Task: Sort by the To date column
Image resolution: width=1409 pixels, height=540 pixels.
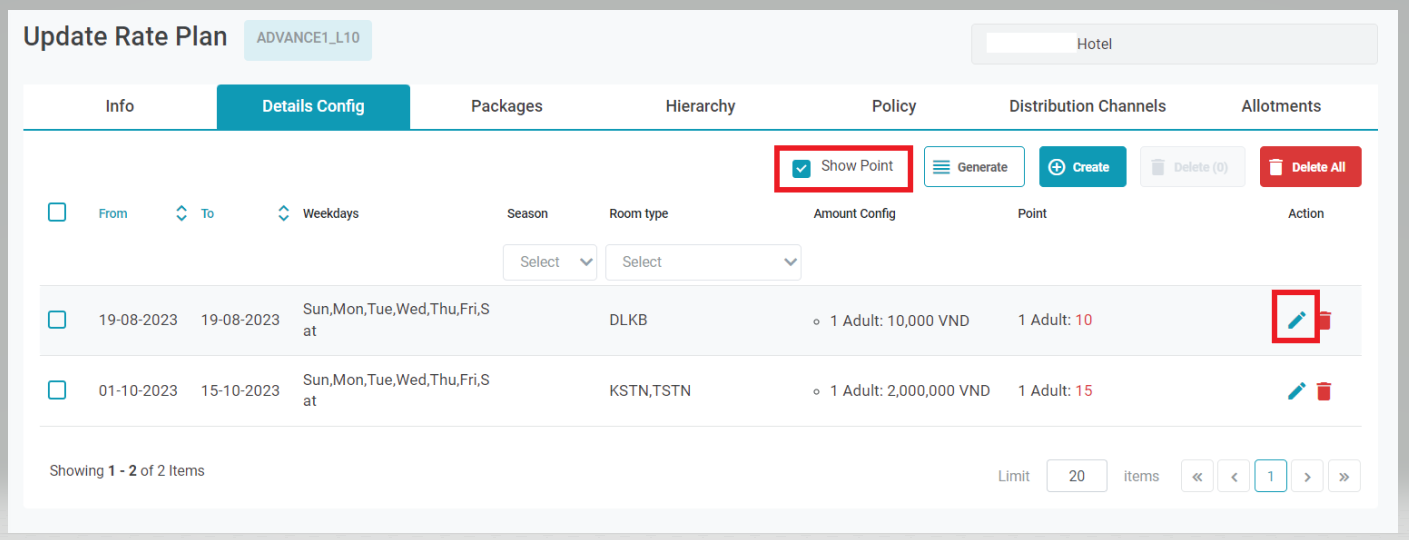Action: pos(284,213)
